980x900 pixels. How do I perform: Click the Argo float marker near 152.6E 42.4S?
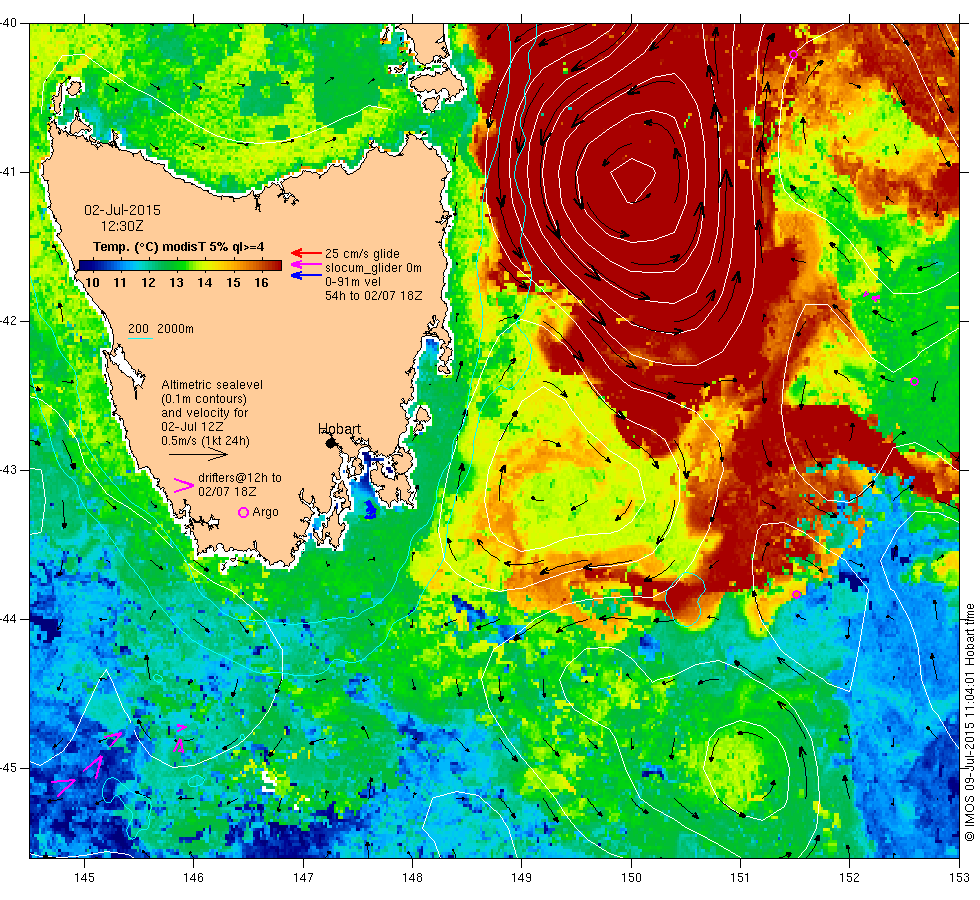[914, 381]
